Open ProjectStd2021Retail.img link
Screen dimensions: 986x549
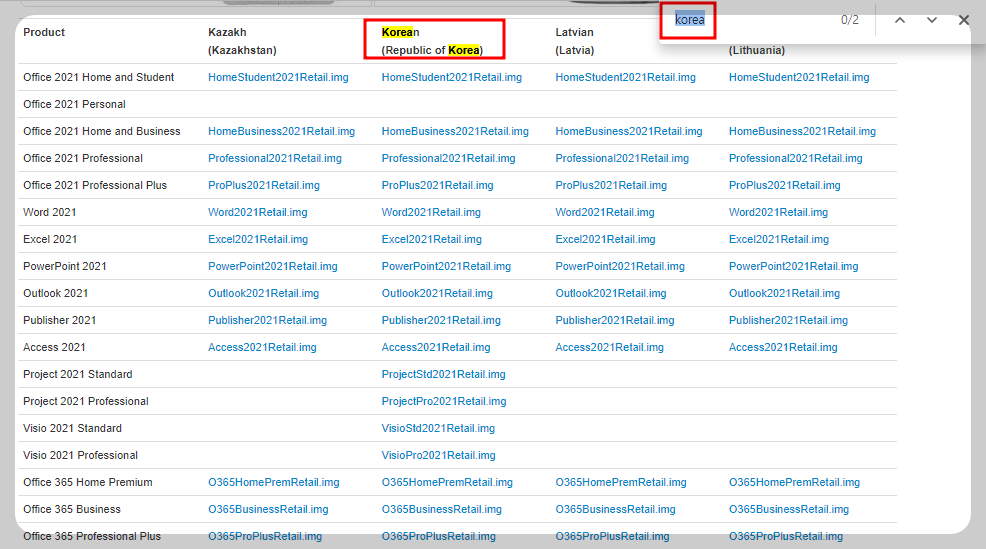[x=443, y=375]
